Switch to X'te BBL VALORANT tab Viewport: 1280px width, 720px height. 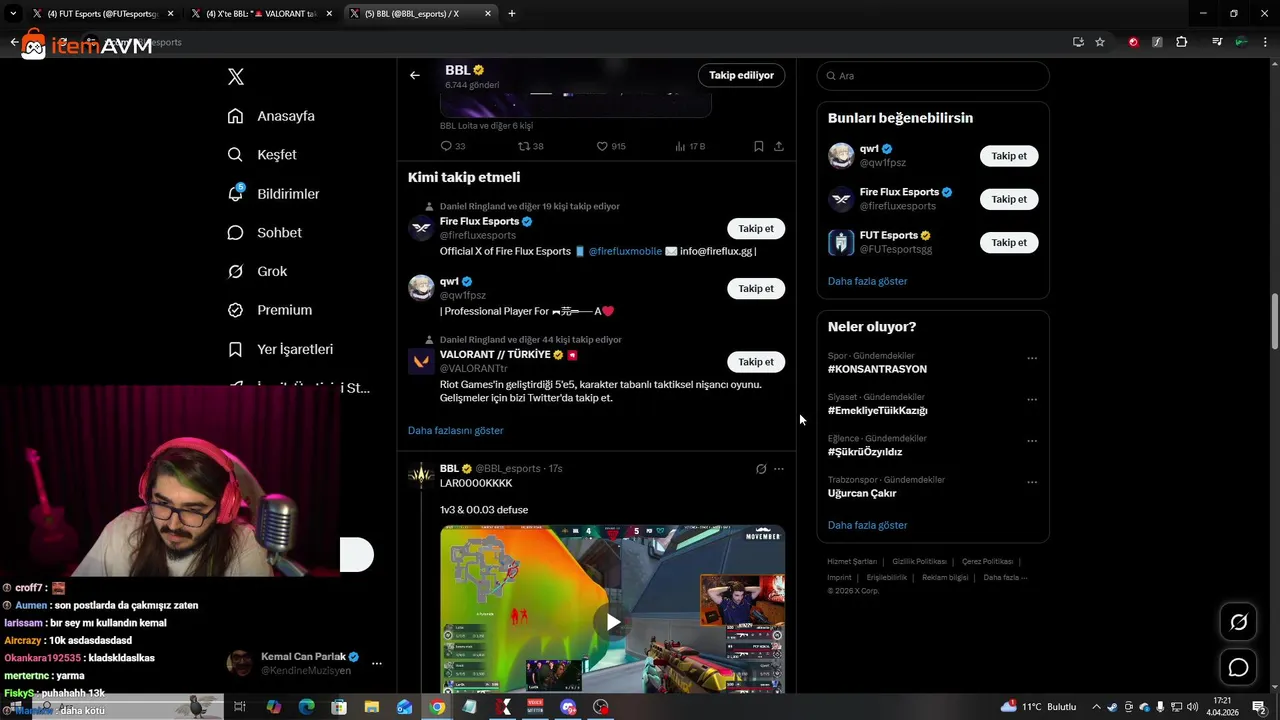click(262, 14)
